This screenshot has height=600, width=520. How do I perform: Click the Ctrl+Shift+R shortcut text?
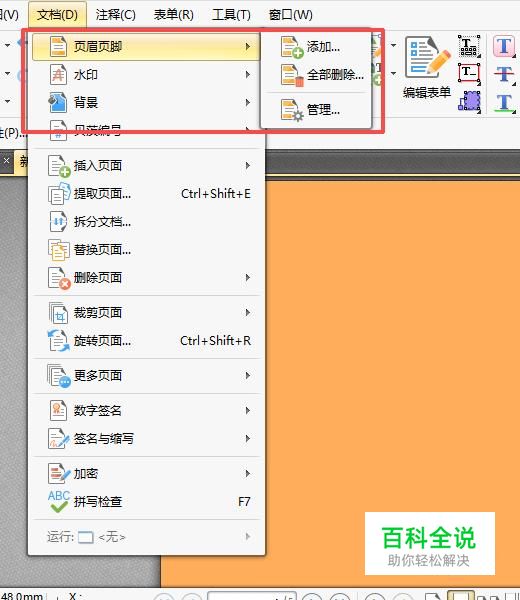tap(215, 341)
